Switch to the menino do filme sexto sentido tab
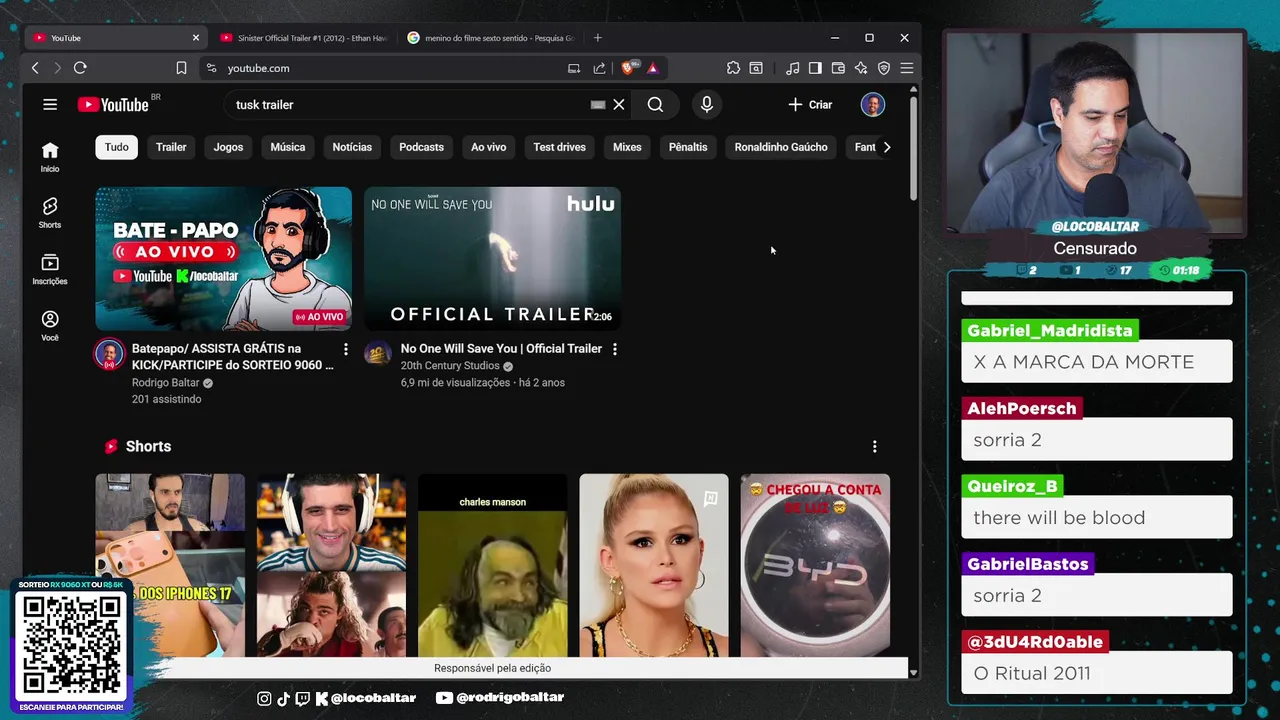1280x720 pixels. (x=490, y=38)
